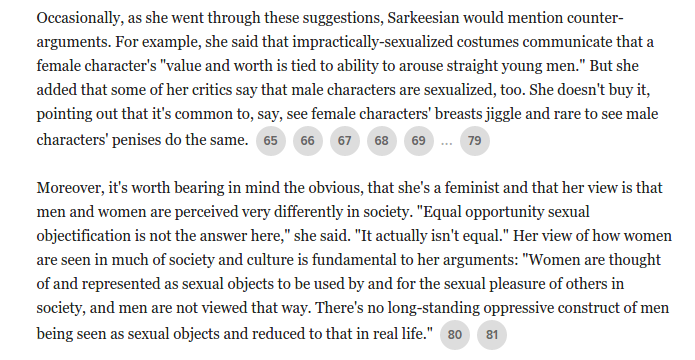
Task: Click comment marker 68
Action: point(382,141)
